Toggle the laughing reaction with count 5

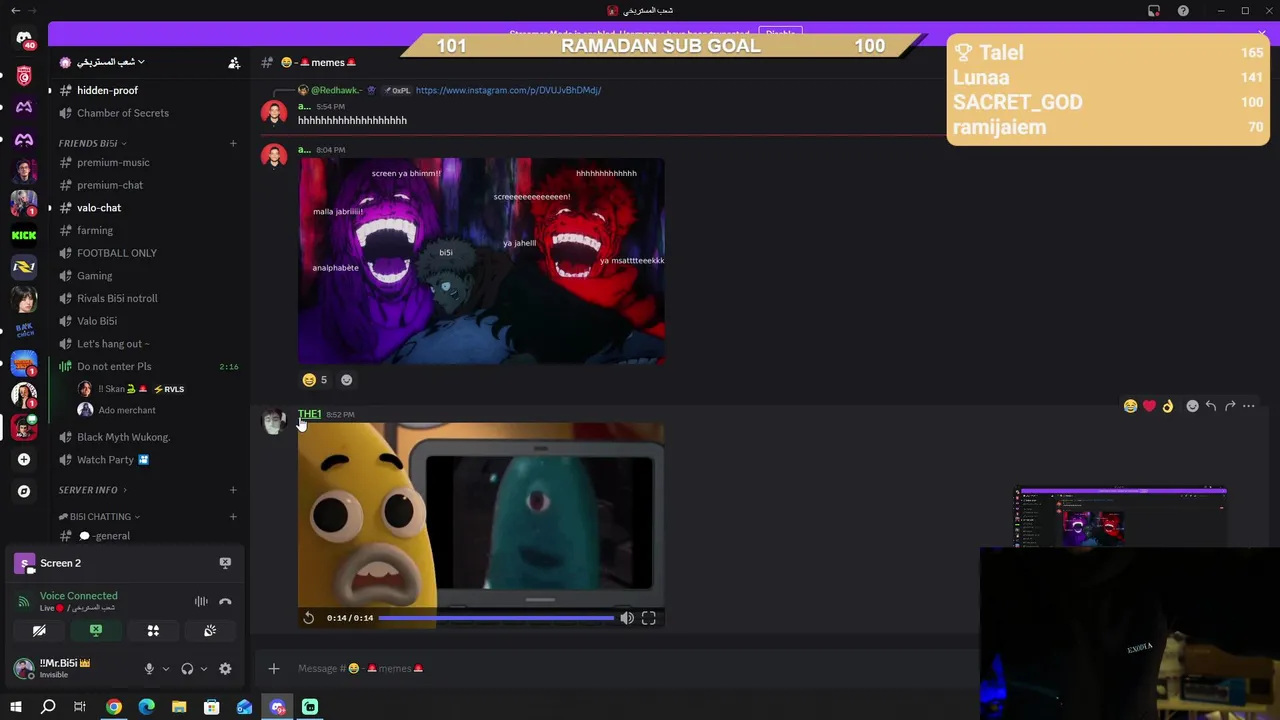click(x=315, y=380)
